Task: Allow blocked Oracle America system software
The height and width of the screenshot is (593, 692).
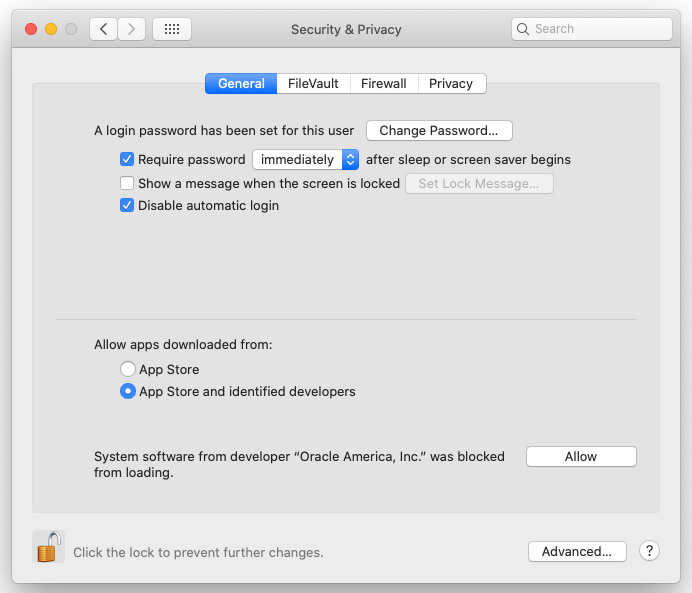Action: point(581,456)
